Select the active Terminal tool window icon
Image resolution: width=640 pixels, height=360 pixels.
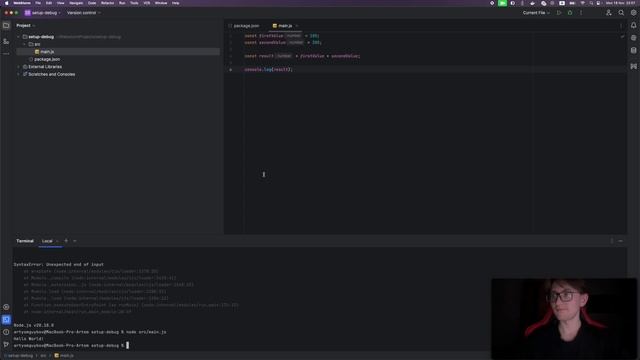tap(6, 320)
